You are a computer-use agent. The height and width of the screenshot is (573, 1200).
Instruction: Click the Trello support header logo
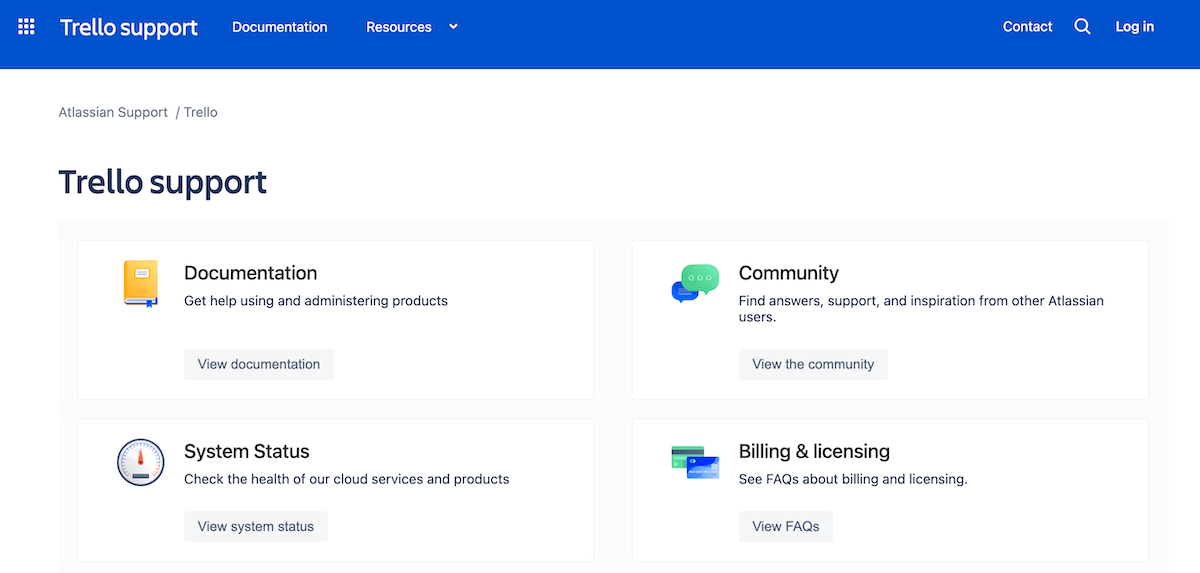coord(129,27)
